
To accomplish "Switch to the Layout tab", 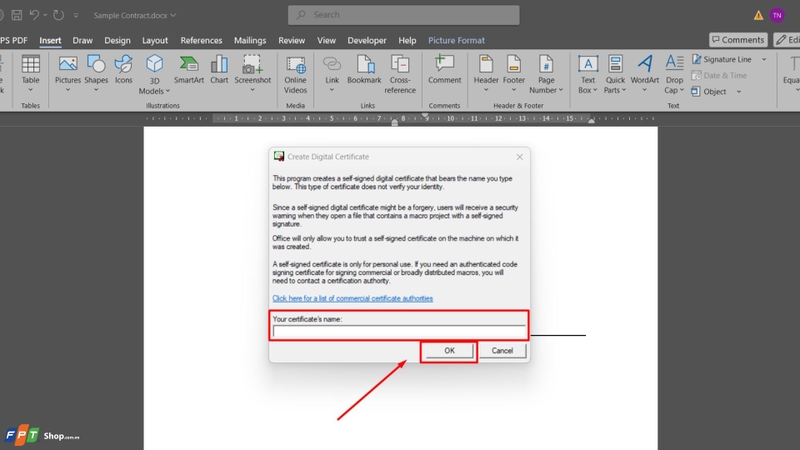I will pos(155,40).
